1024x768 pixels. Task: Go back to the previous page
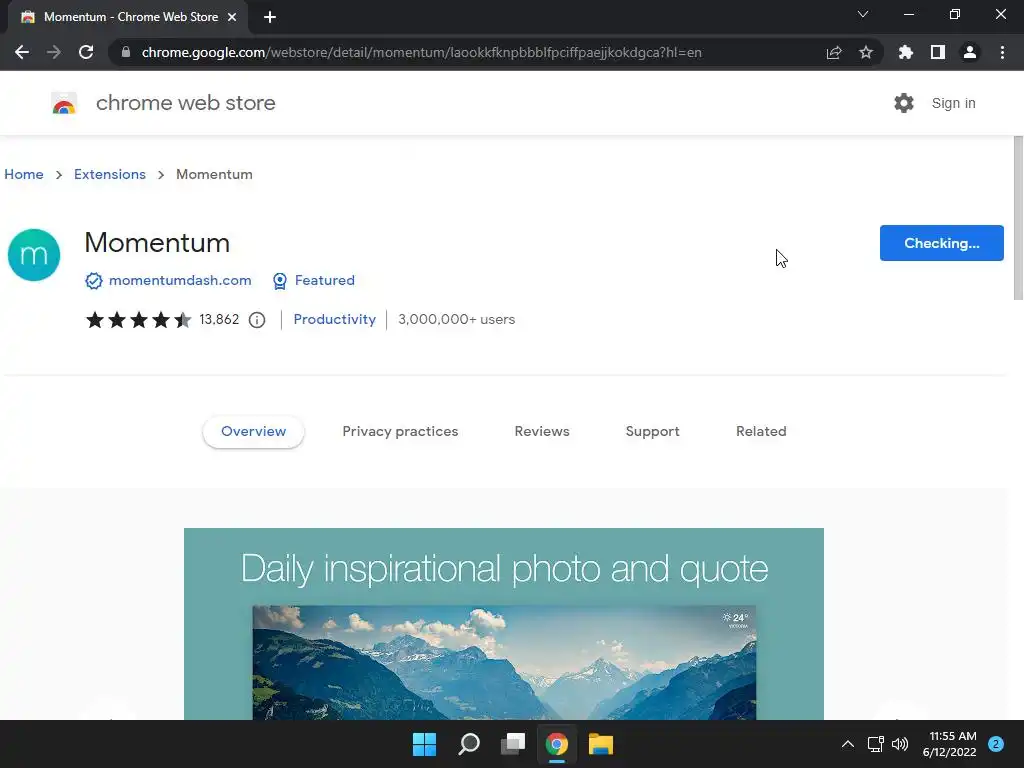click(22, 52)
